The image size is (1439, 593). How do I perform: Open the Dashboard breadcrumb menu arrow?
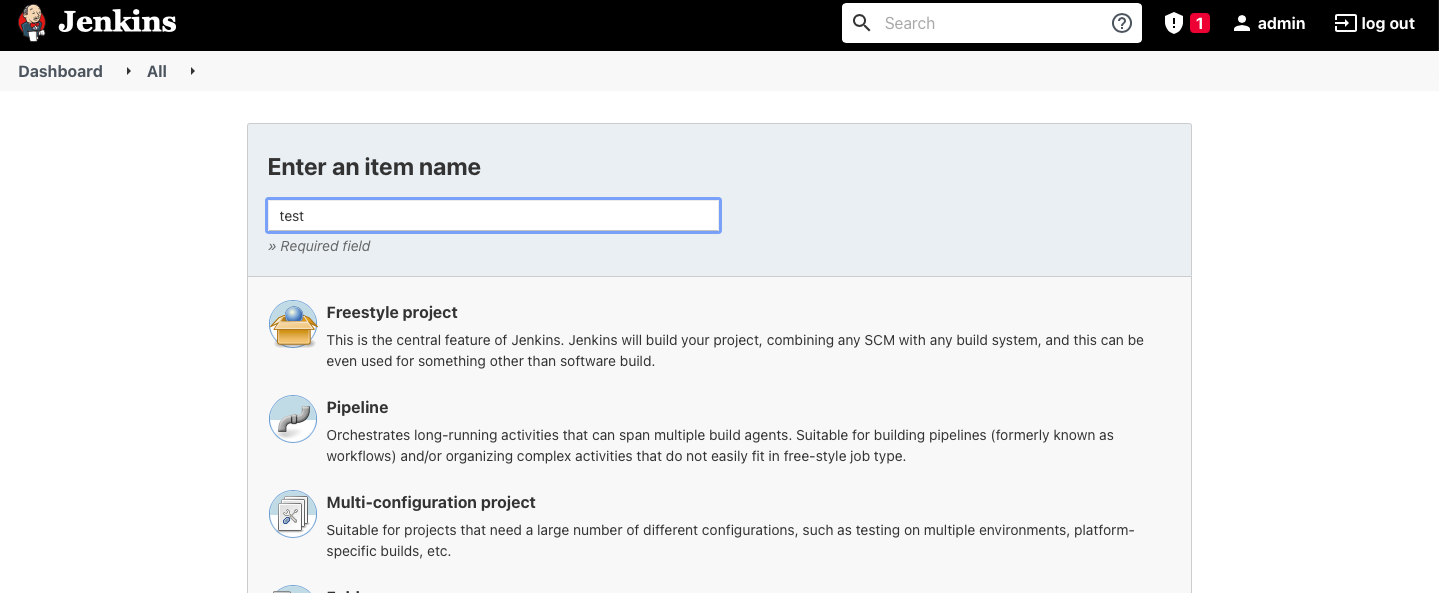pyautogui.click(x=127, y=72)
